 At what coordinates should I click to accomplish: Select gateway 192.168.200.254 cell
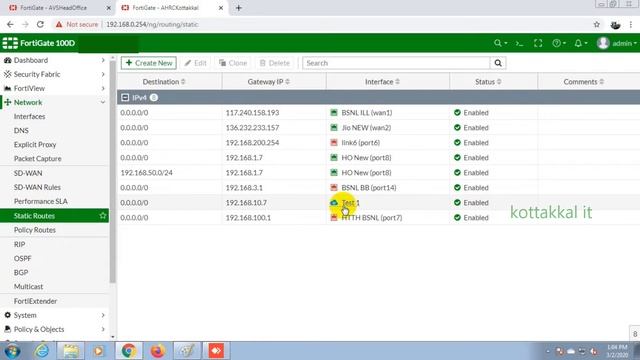coord(252,143)
